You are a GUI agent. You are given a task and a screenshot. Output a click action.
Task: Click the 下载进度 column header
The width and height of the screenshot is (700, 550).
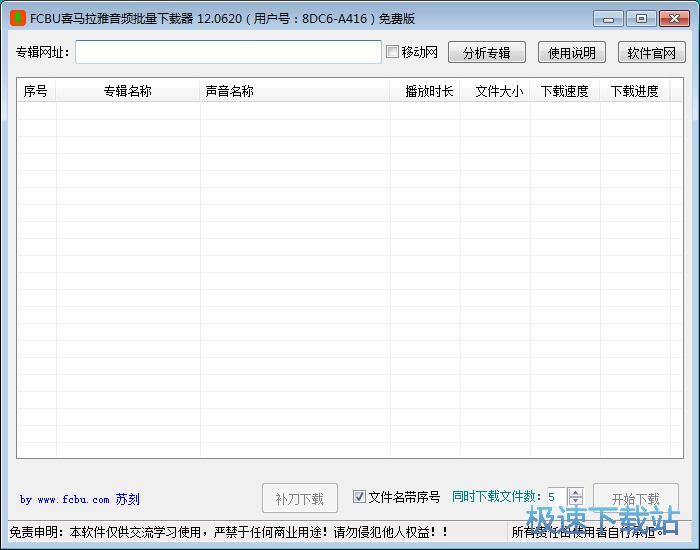[x=634, y=91]
